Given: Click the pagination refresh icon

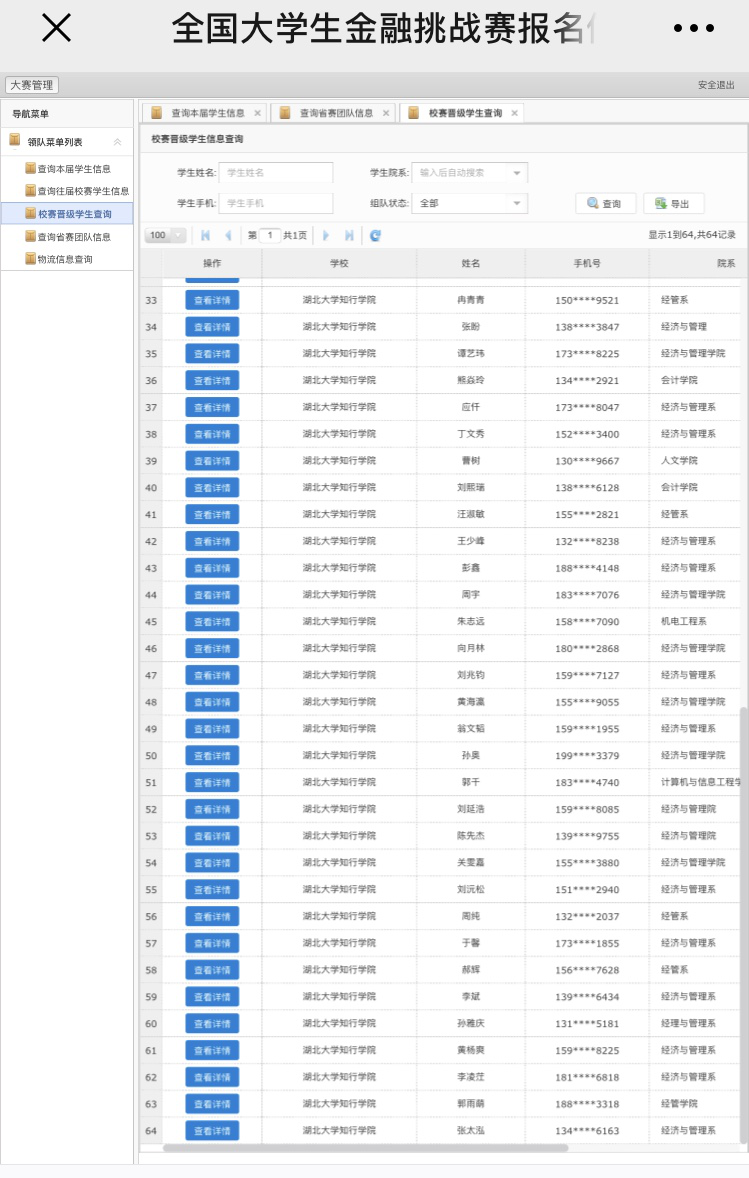Looking at the screenshot, I should (x=375, y=236).
